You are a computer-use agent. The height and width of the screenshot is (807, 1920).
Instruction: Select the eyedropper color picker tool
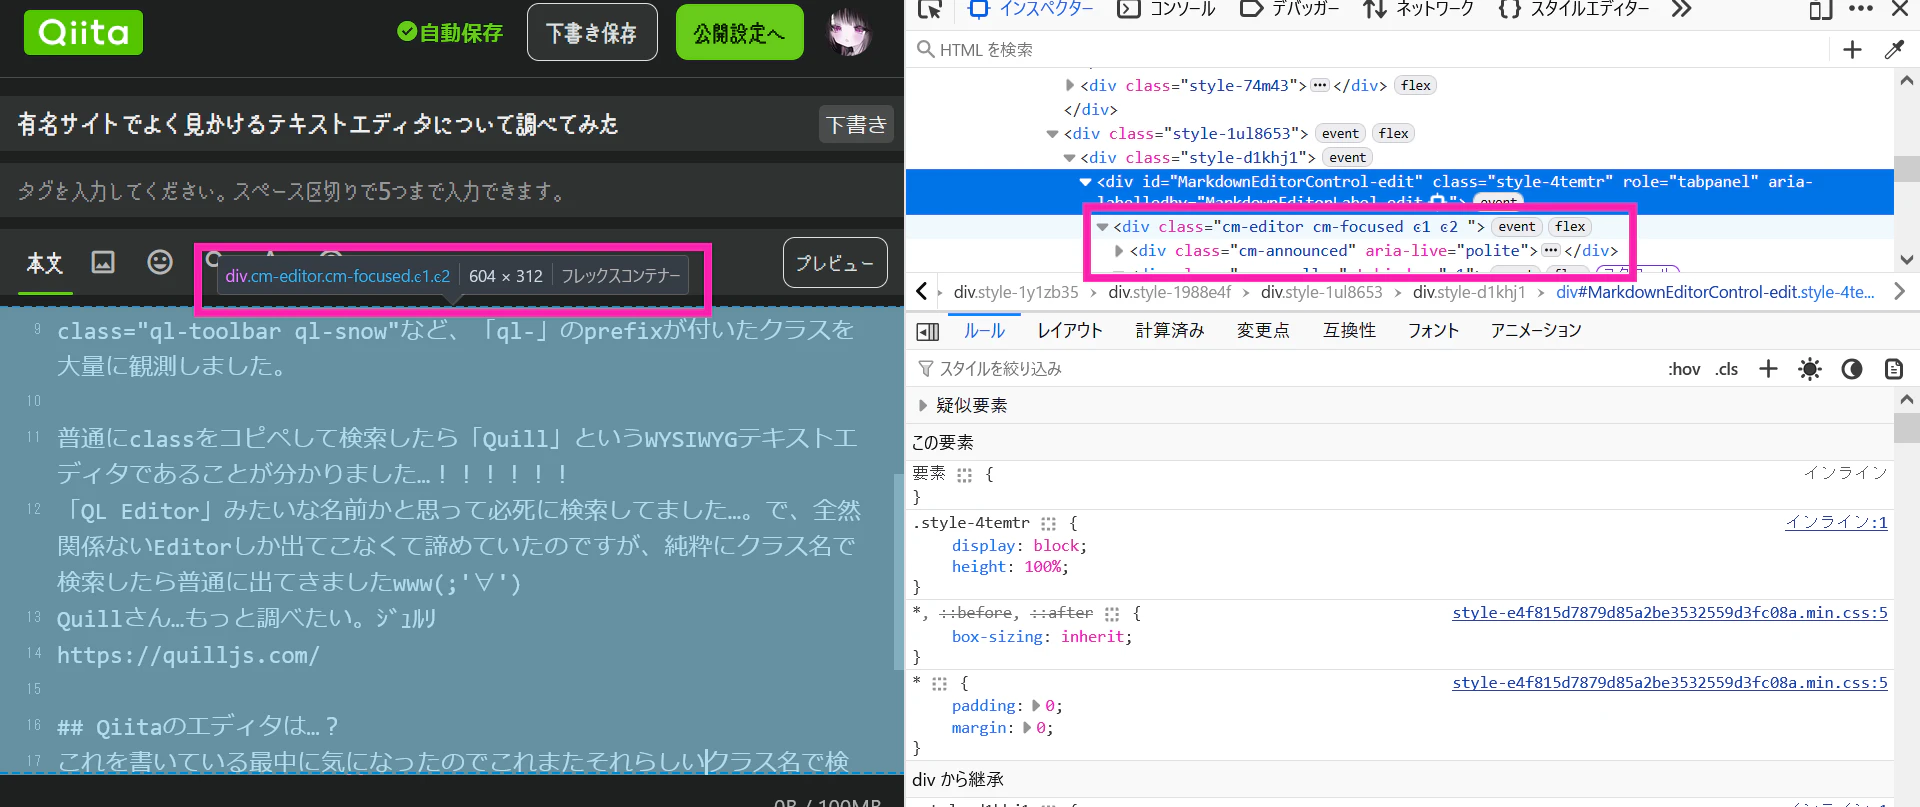(x=1894, y=49)
